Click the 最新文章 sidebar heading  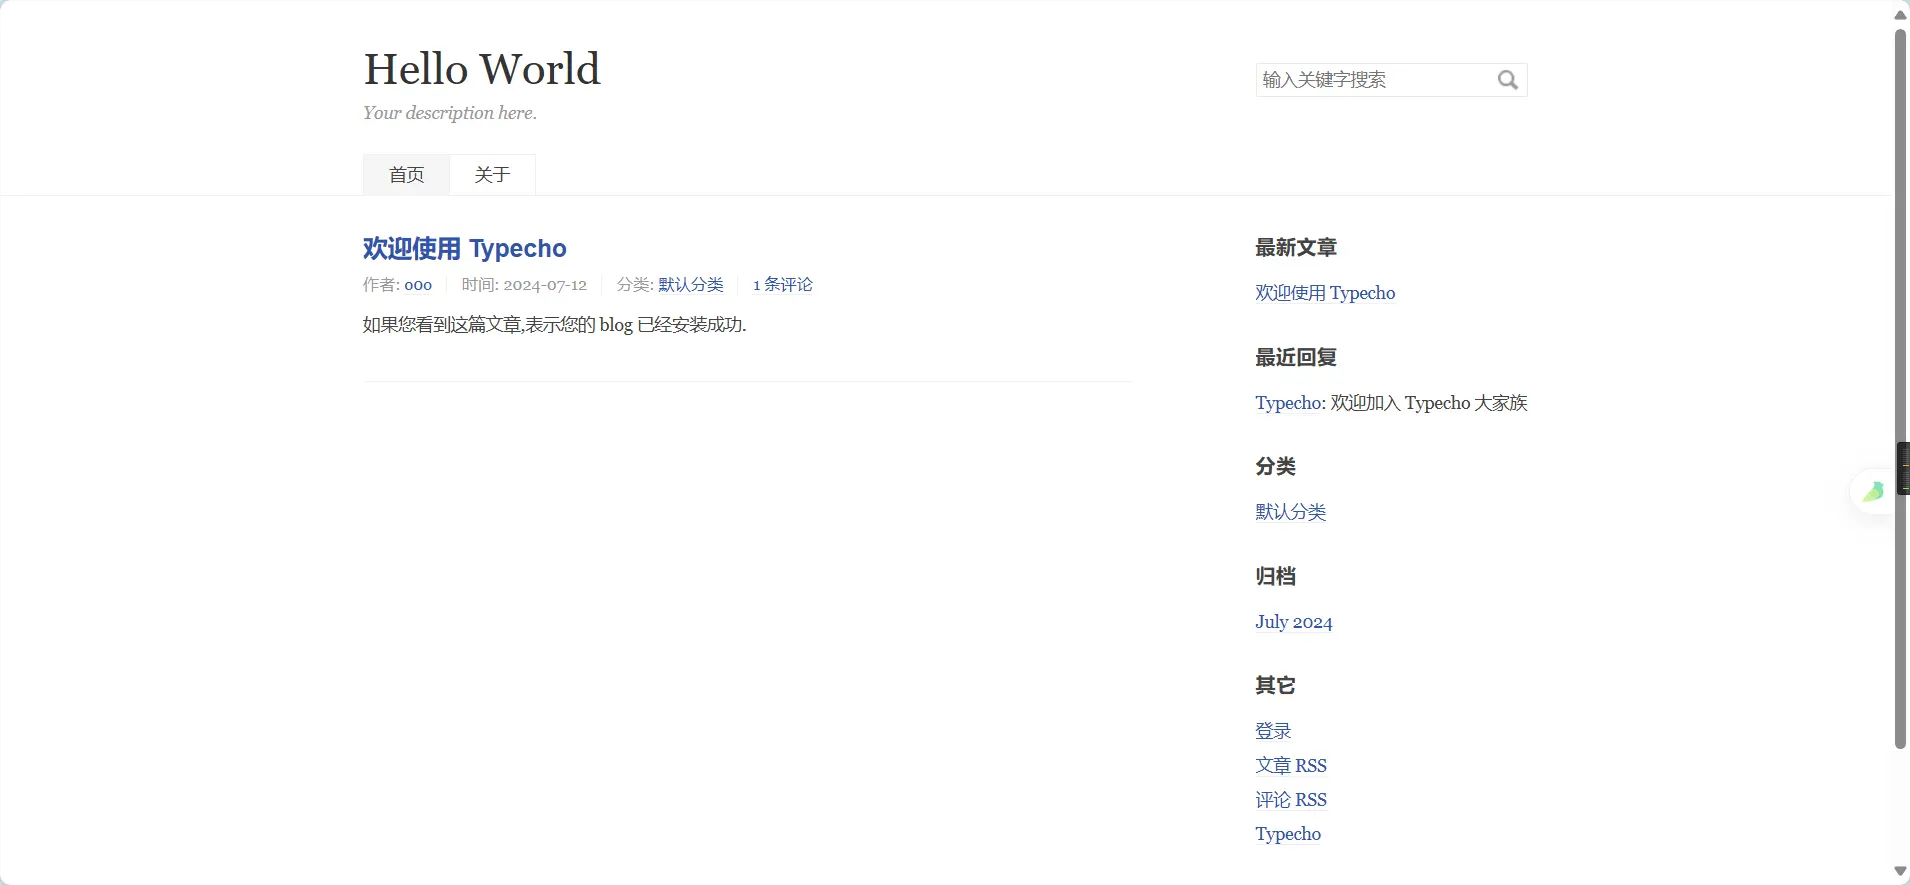[1296, 248]
